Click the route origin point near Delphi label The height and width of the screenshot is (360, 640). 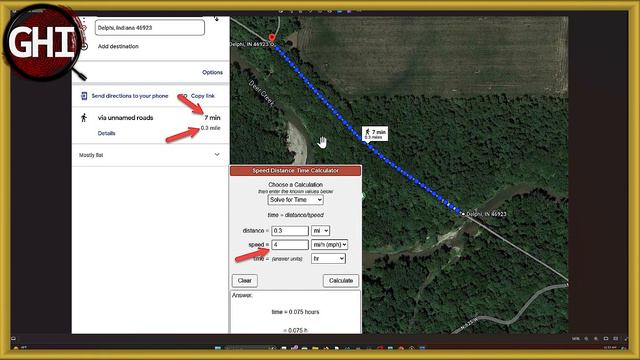tap(463, 214)
